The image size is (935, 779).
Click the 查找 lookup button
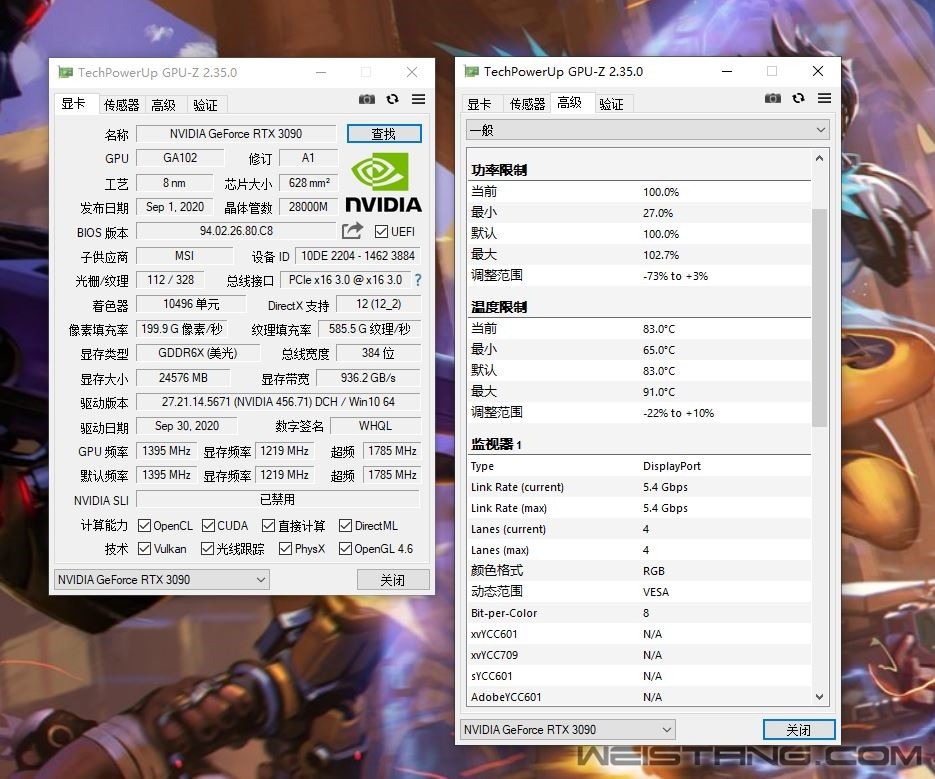pos(384,134)
